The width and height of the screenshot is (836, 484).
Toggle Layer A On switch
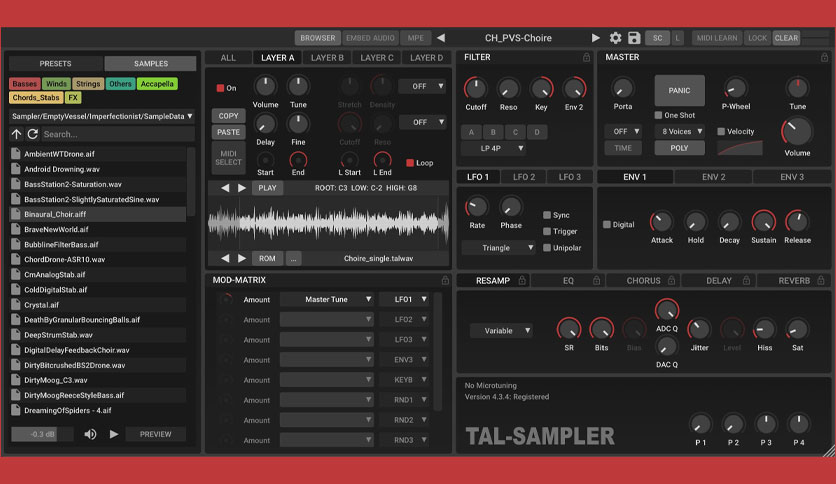point(220,88)
